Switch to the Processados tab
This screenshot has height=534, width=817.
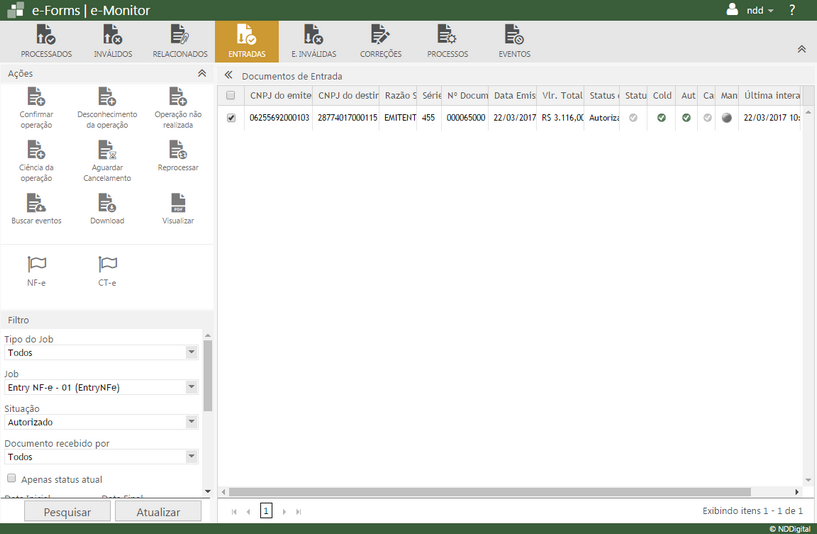[46, 42]
